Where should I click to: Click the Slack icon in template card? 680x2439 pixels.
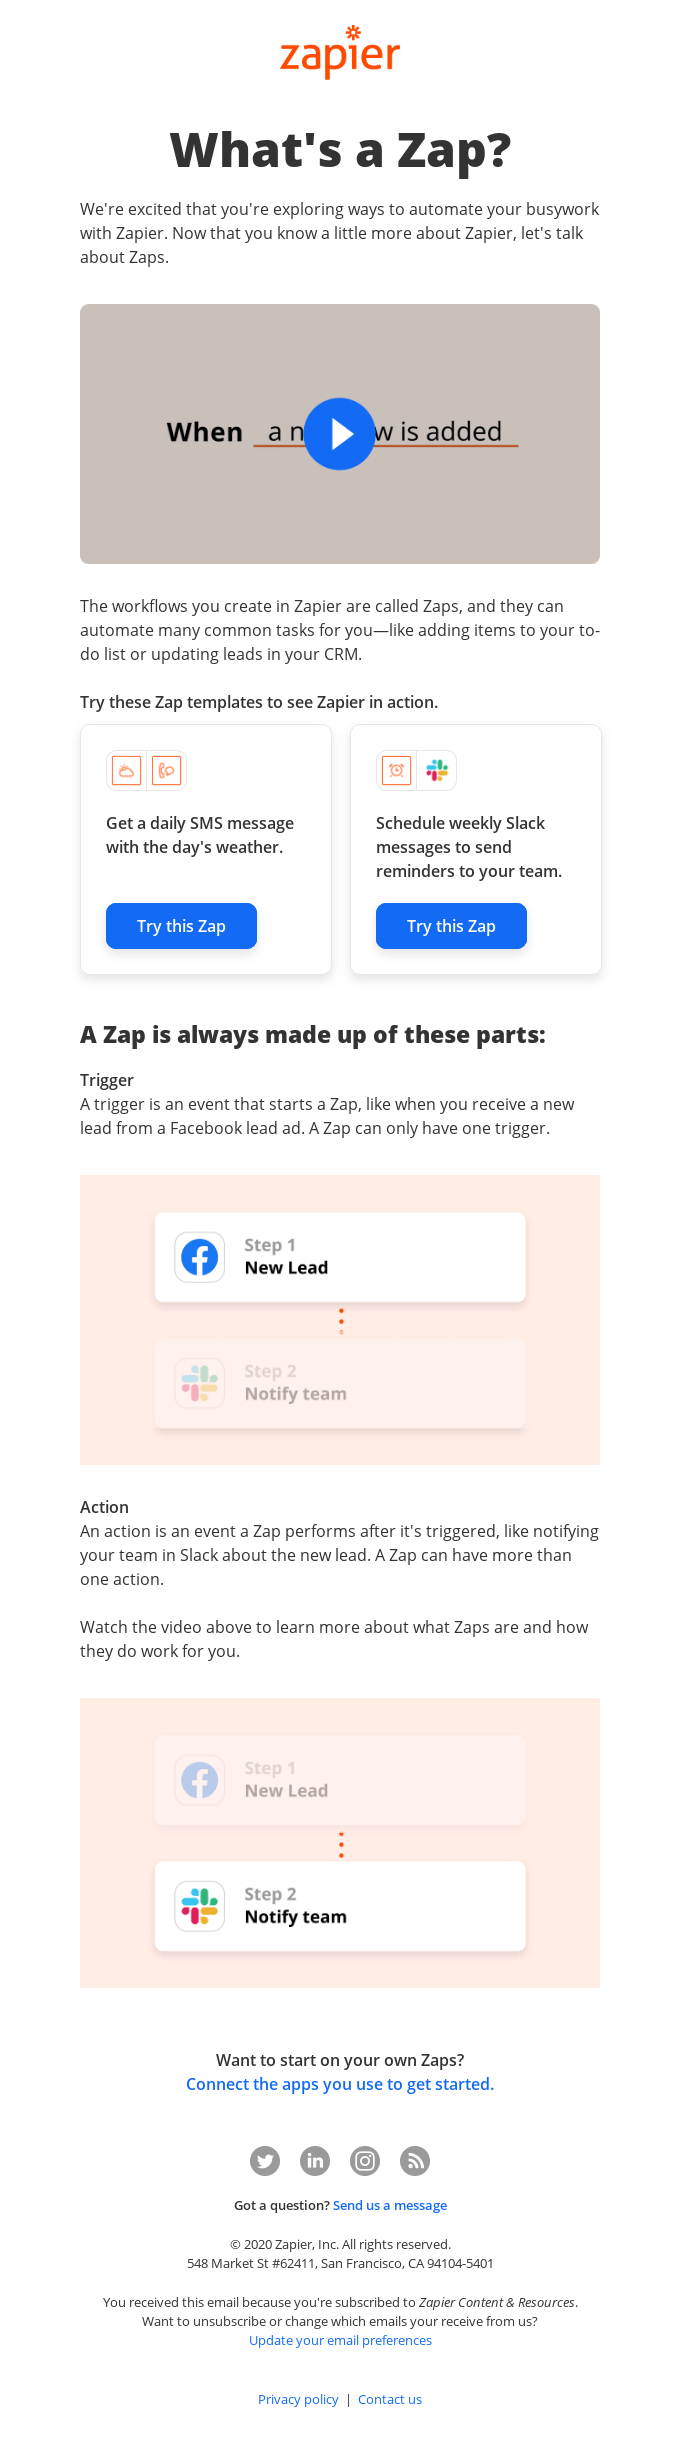click(437, 771)
